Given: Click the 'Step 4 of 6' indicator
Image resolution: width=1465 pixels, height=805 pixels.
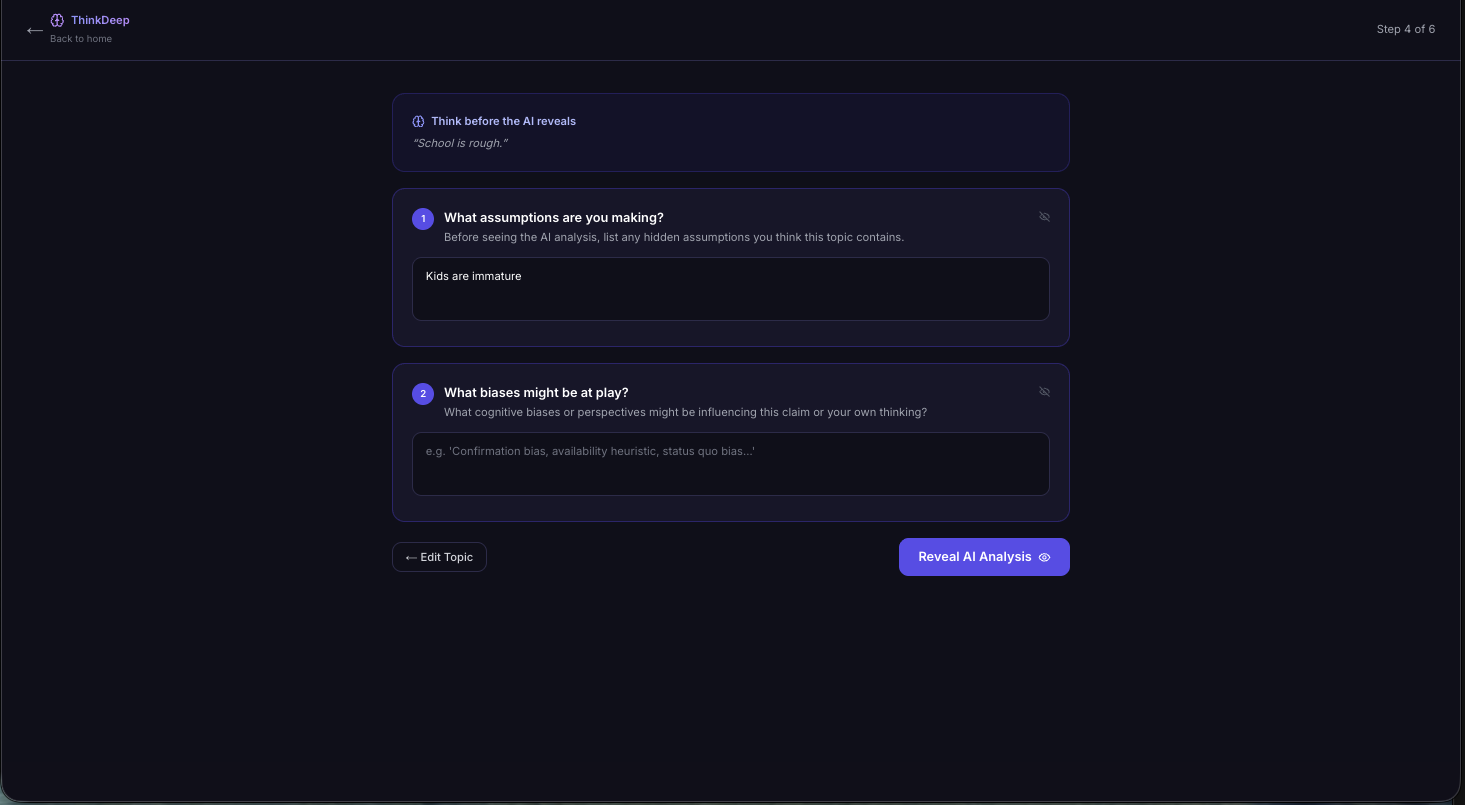Looking at the screenshot, I should (1406, 29).
